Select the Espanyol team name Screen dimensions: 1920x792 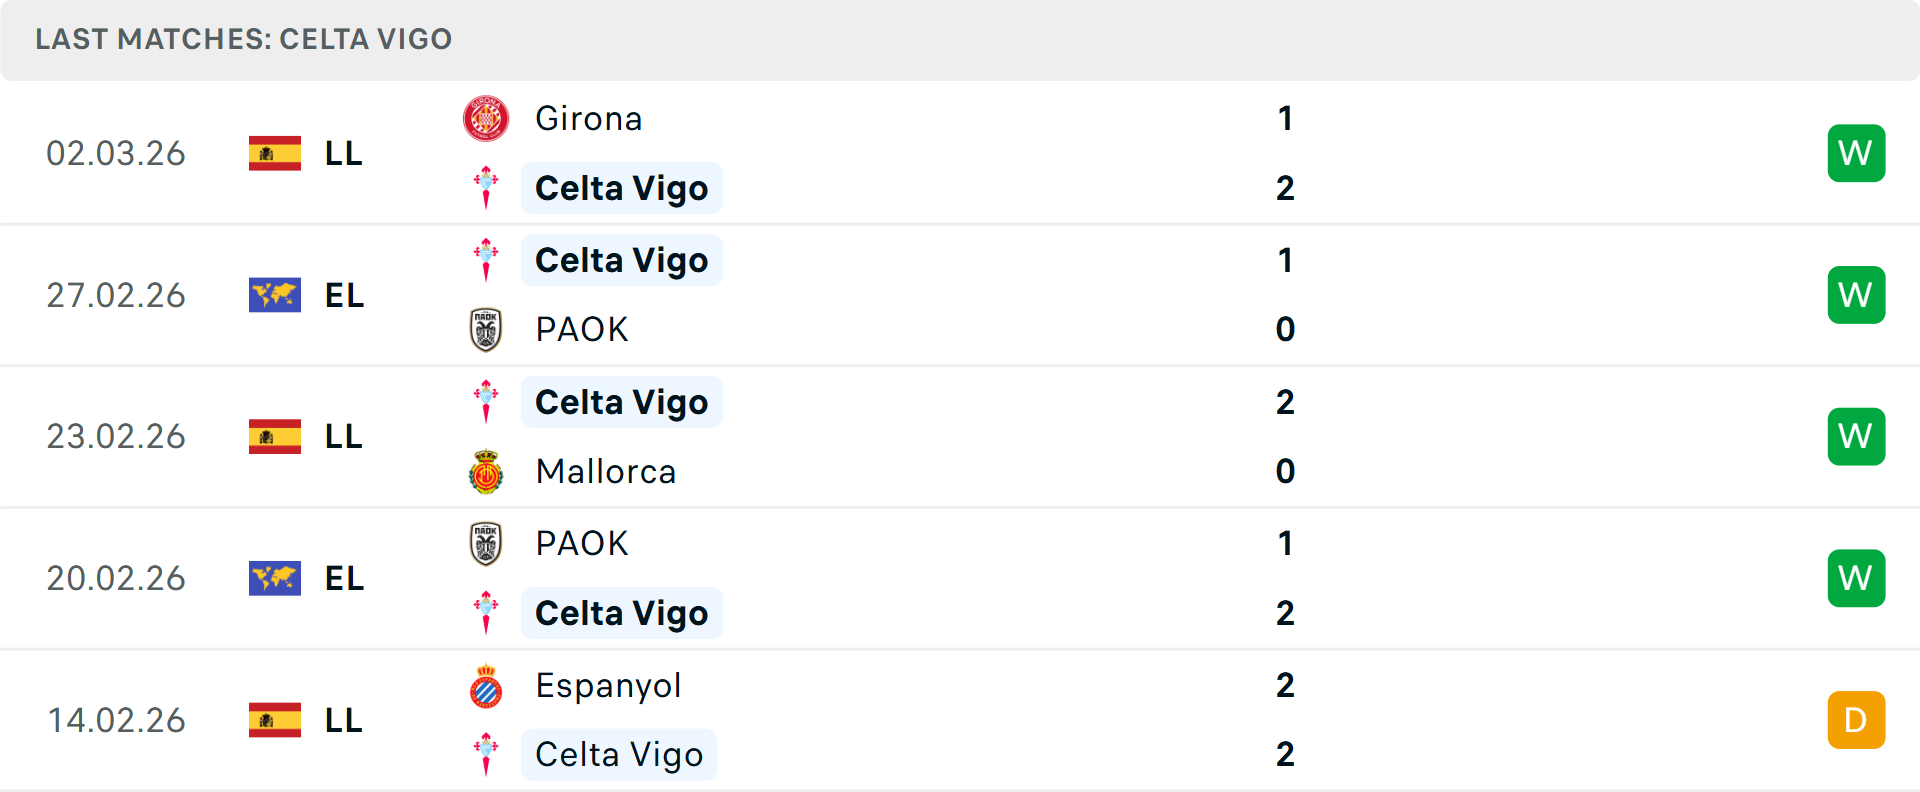608,686
